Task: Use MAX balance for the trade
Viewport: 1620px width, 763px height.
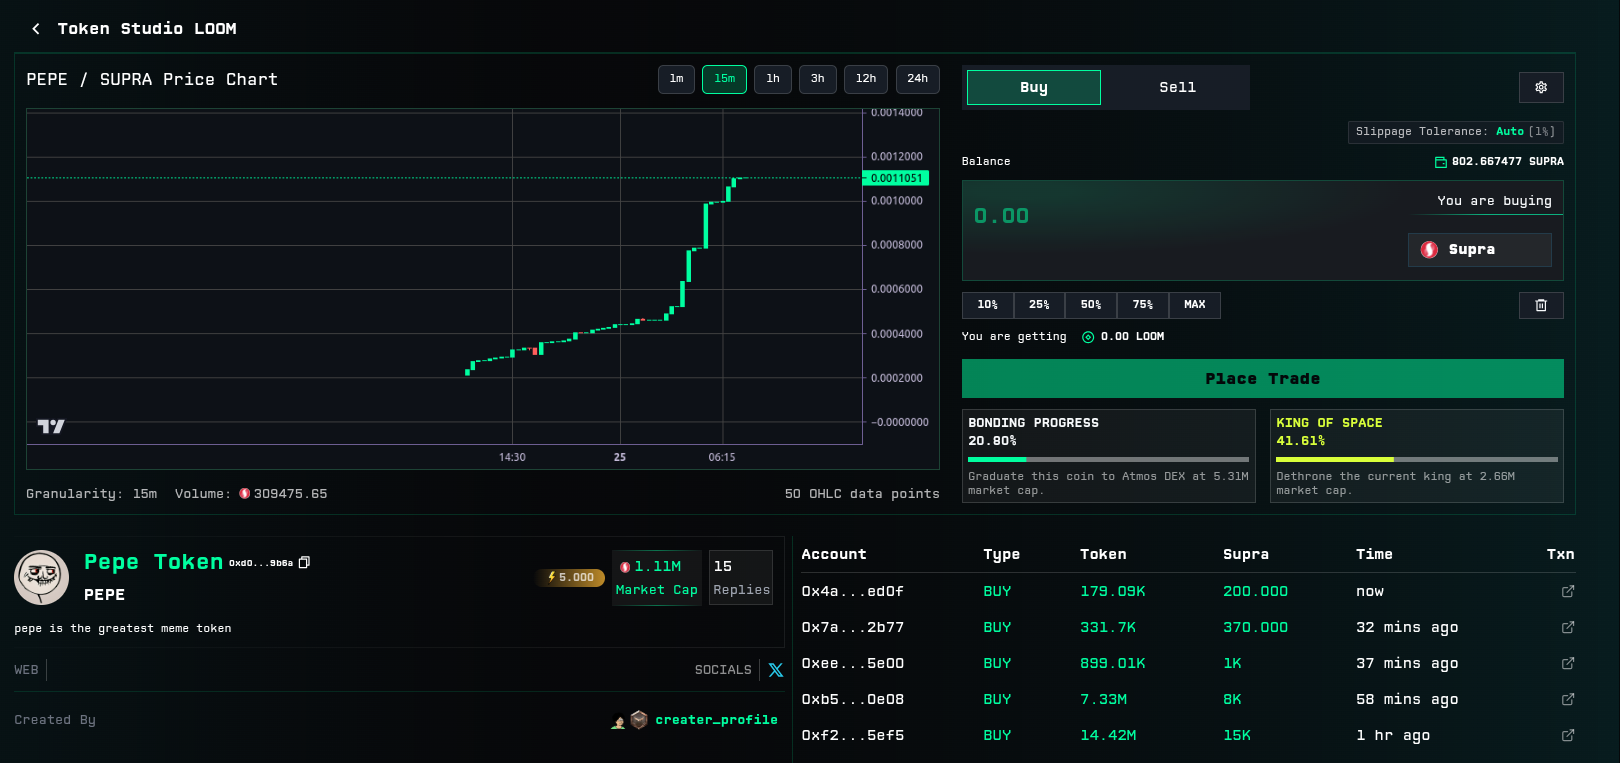Action: [1195, 305]
